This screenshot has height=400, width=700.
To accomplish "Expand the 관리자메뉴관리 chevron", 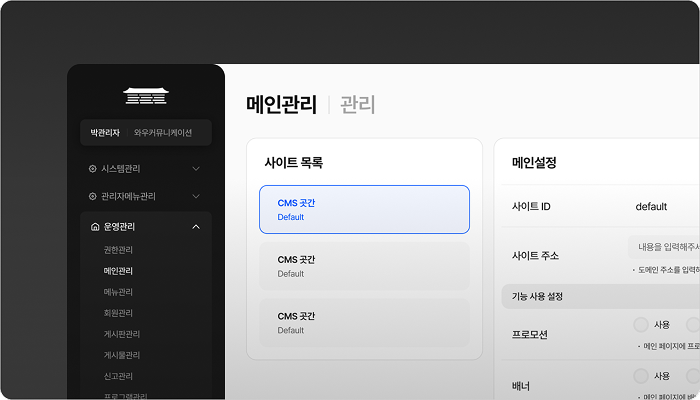I will click(x=196, y=196).
